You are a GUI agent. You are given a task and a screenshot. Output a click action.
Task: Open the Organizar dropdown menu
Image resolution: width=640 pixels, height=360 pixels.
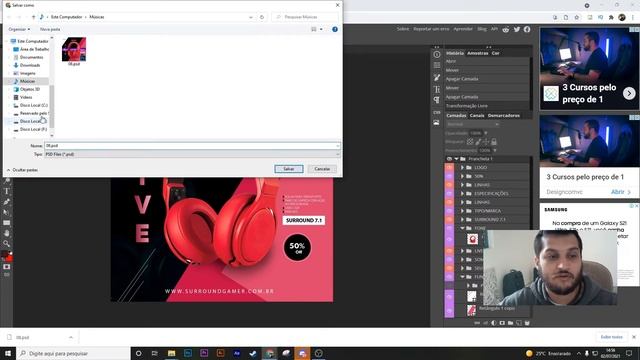(x=19, y=29)
